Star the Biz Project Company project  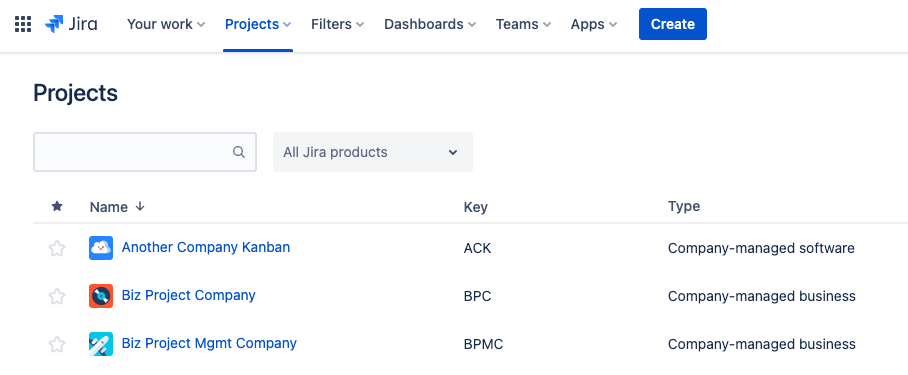(x=57, y=297)
